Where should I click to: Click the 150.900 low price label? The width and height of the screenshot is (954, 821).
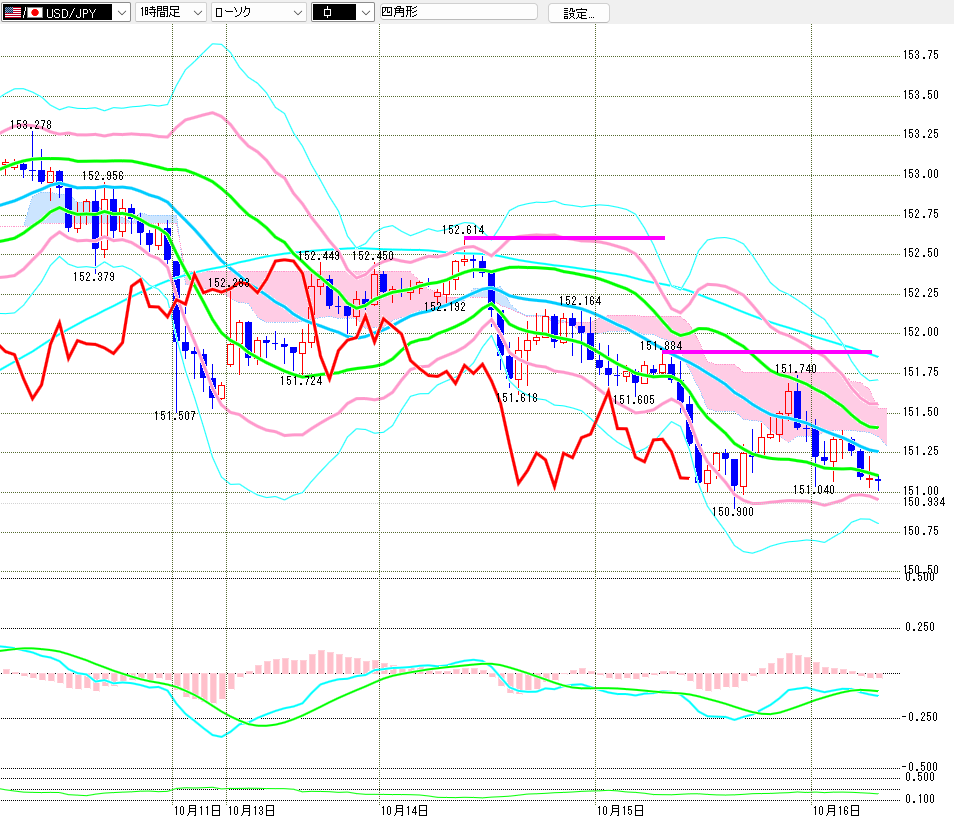click(x=732, y=511)
